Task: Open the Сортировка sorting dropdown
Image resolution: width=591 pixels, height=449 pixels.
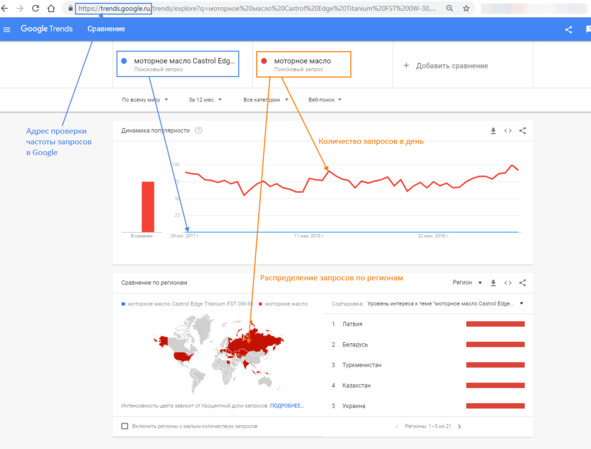Action: (x=446, y=303)
